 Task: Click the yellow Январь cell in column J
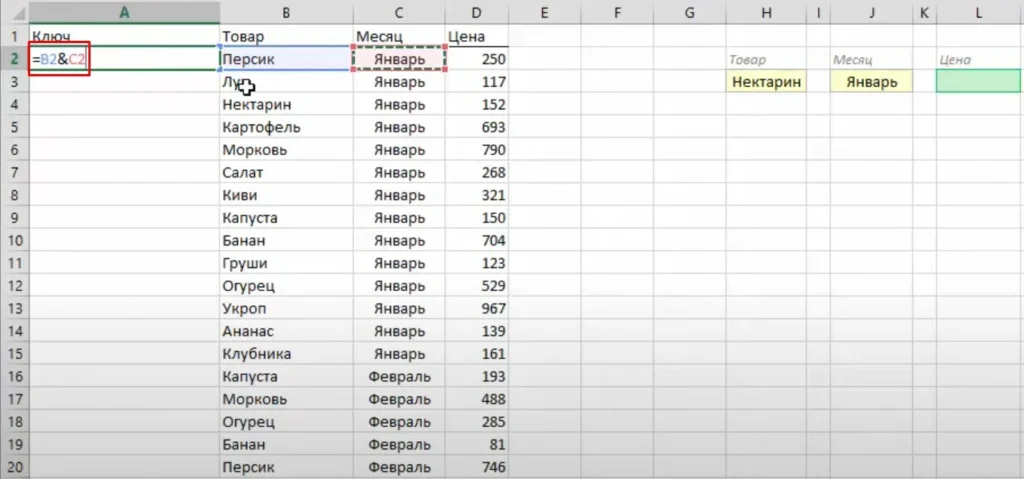[x=871, y=82]
